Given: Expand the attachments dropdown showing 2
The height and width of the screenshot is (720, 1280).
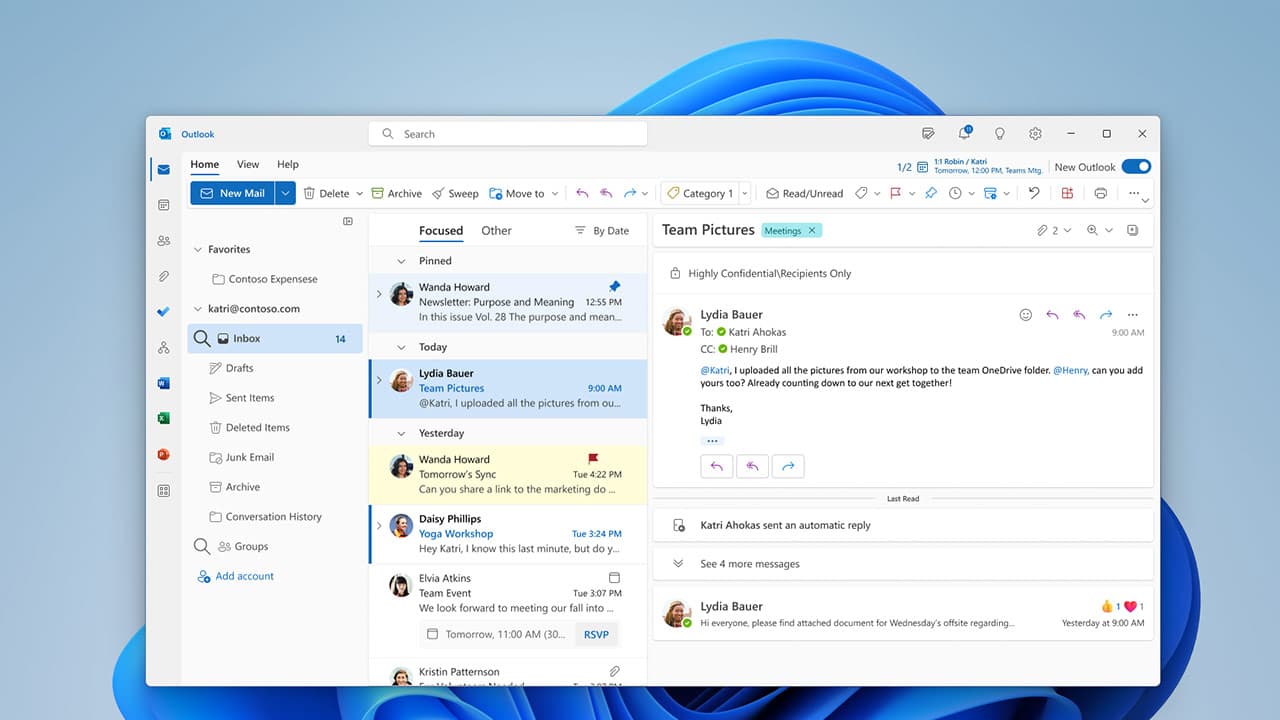Looking at the screenshot, I should tap(1054, 230).
